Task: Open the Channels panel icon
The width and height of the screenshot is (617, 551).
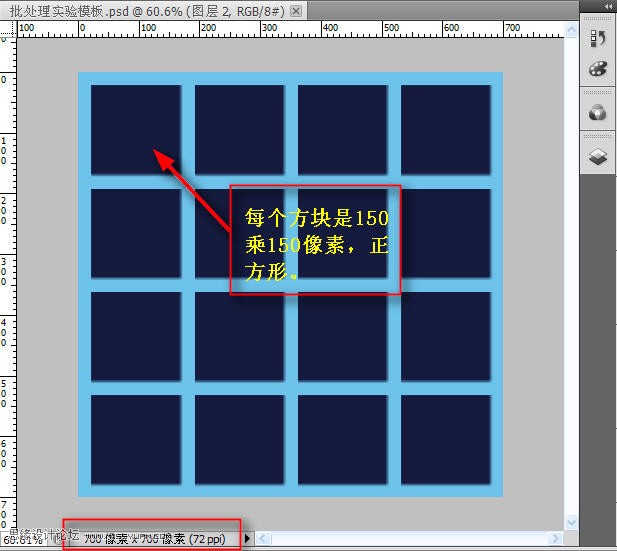Action: (598, 112)
